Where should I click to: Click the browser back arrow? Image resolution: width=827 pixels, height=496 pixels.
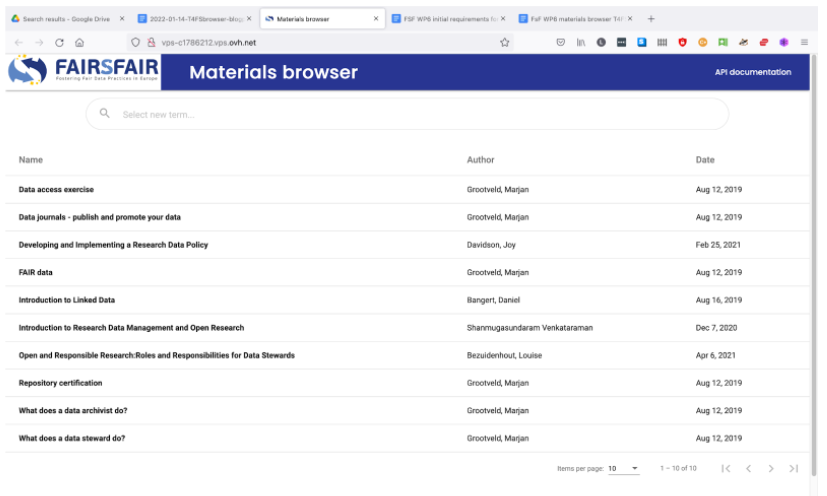coord(18,43)
